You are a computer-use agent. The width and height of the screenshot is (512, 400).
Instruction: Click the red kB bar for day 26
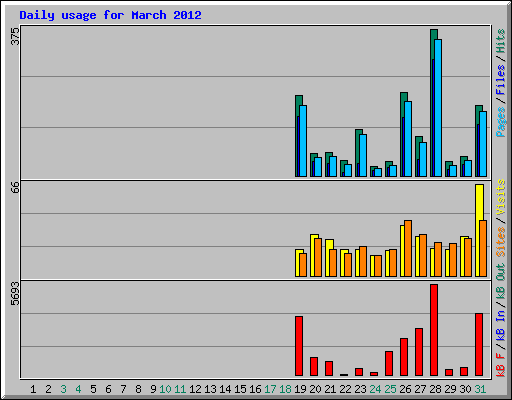pyautogui.click(x=404, y=357)
